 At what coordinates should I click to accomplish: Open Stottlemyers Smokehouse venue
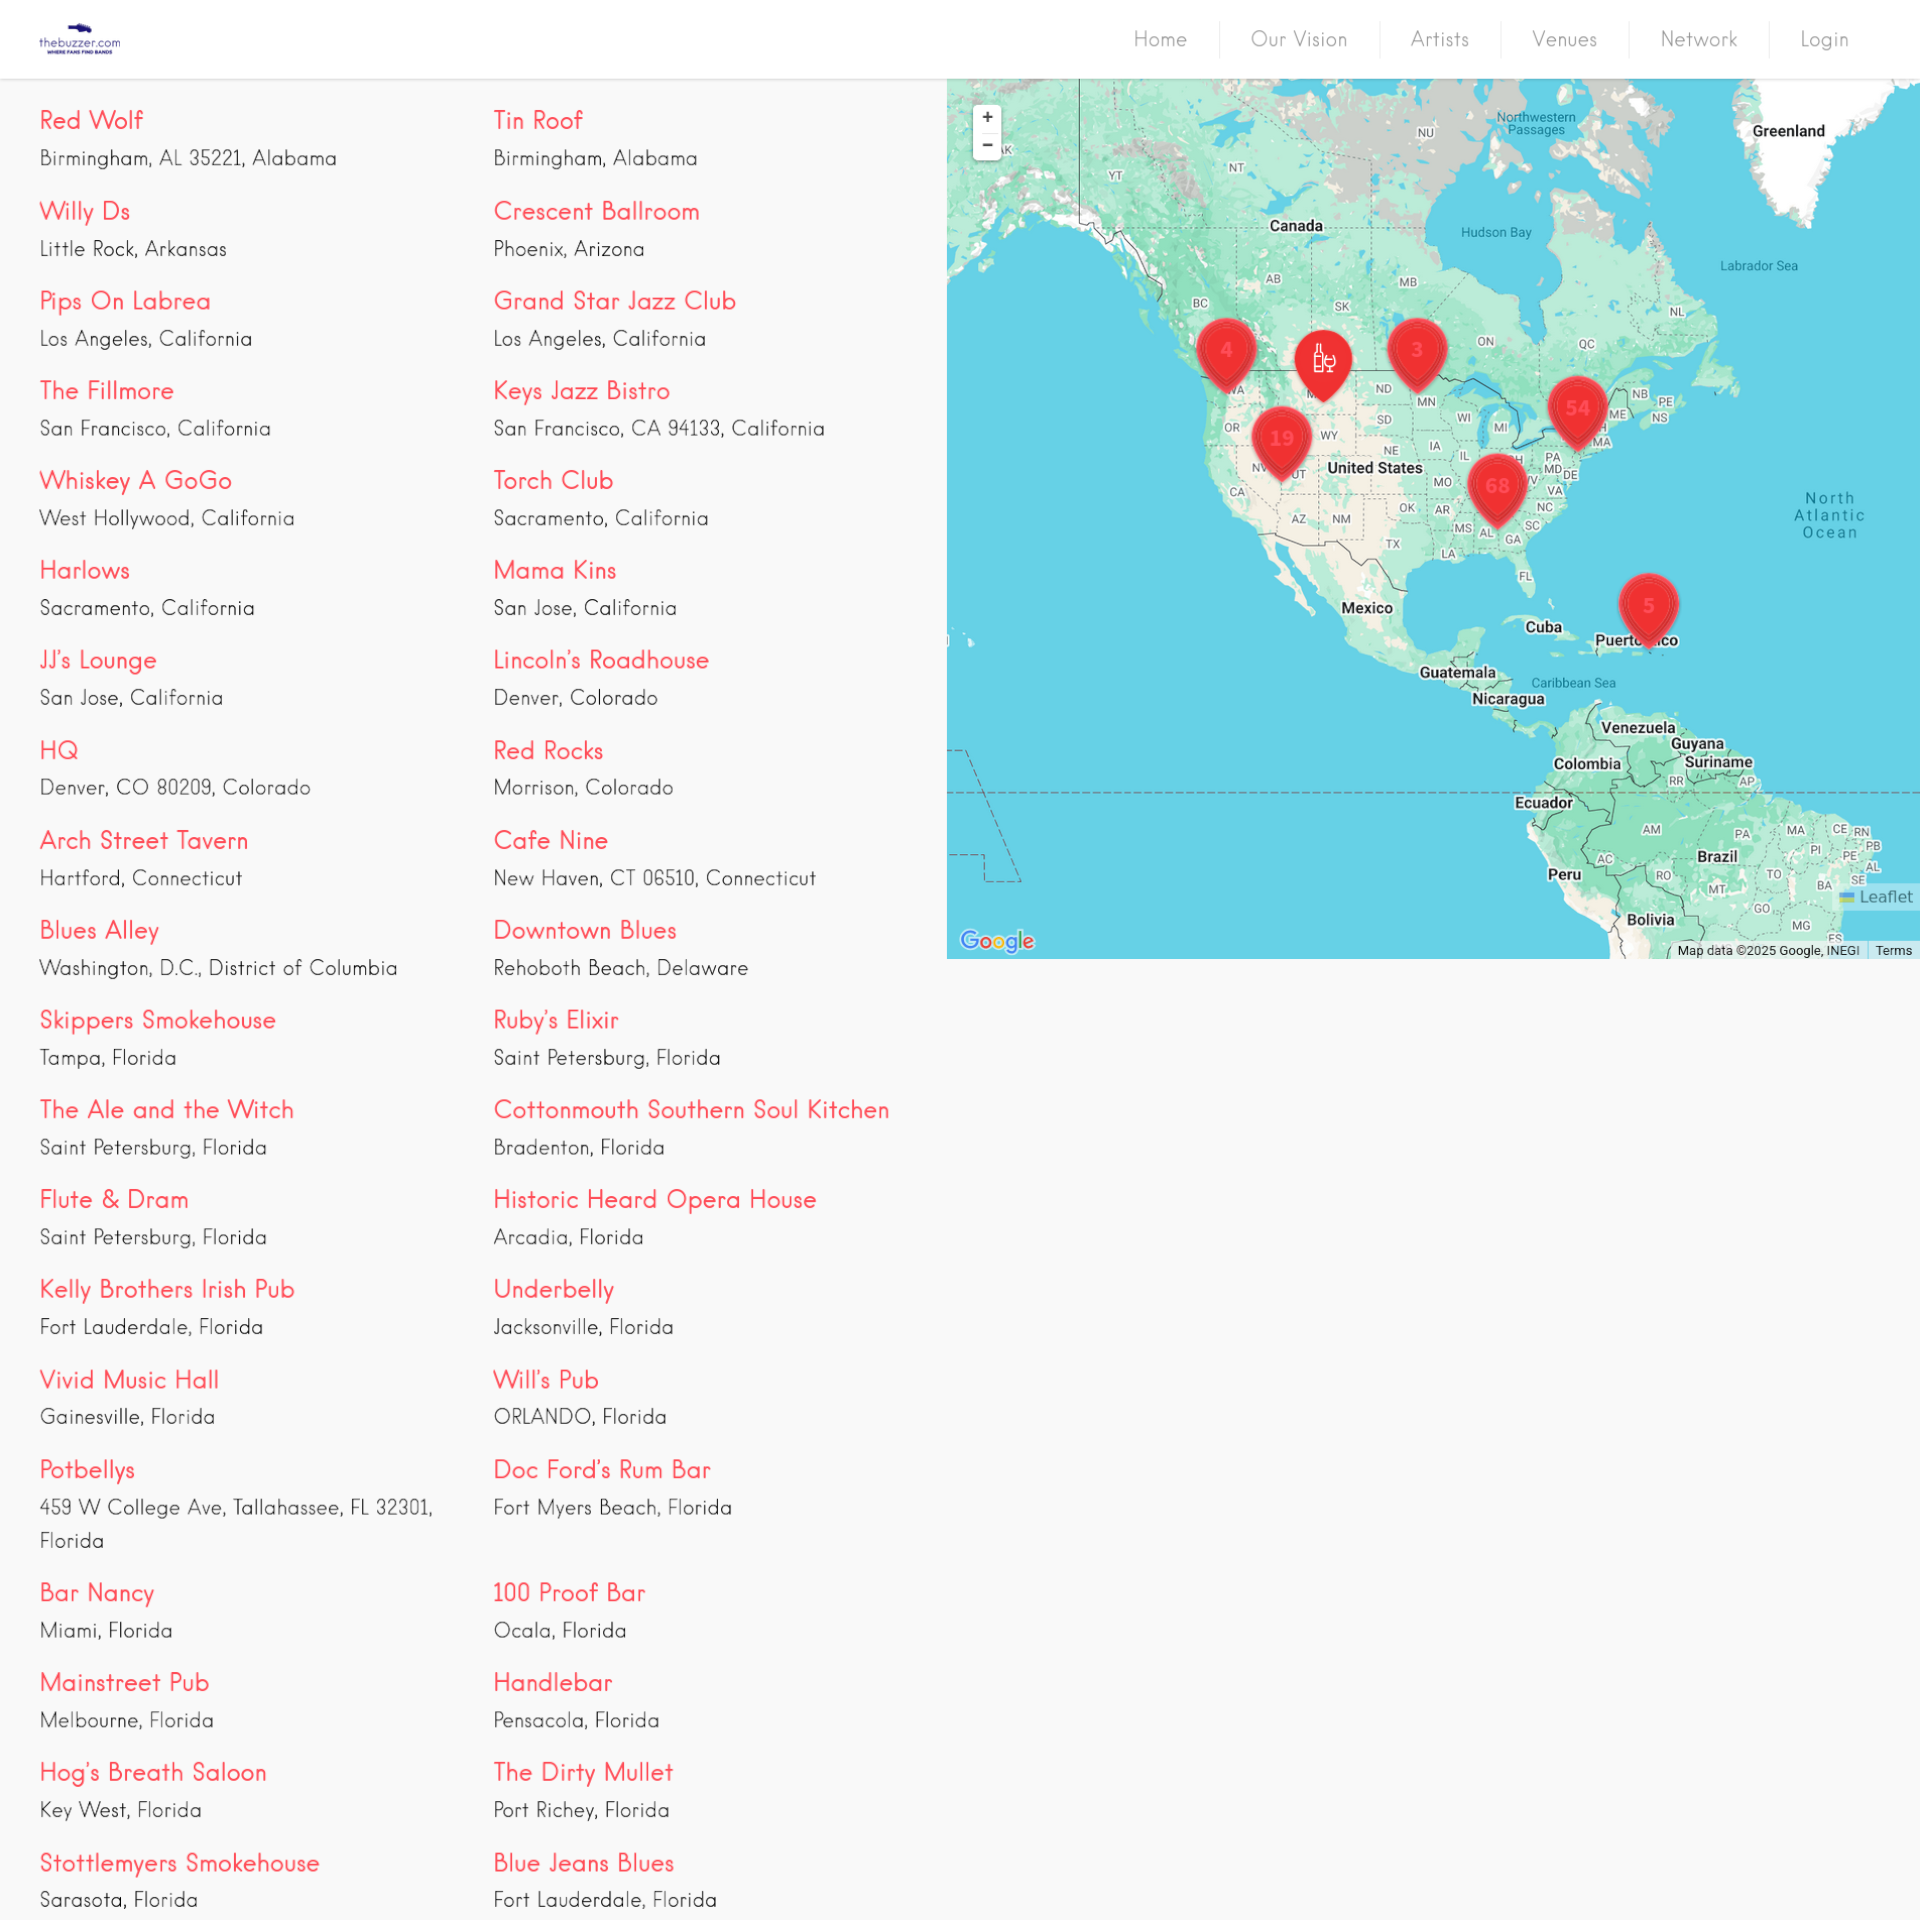180,1864
